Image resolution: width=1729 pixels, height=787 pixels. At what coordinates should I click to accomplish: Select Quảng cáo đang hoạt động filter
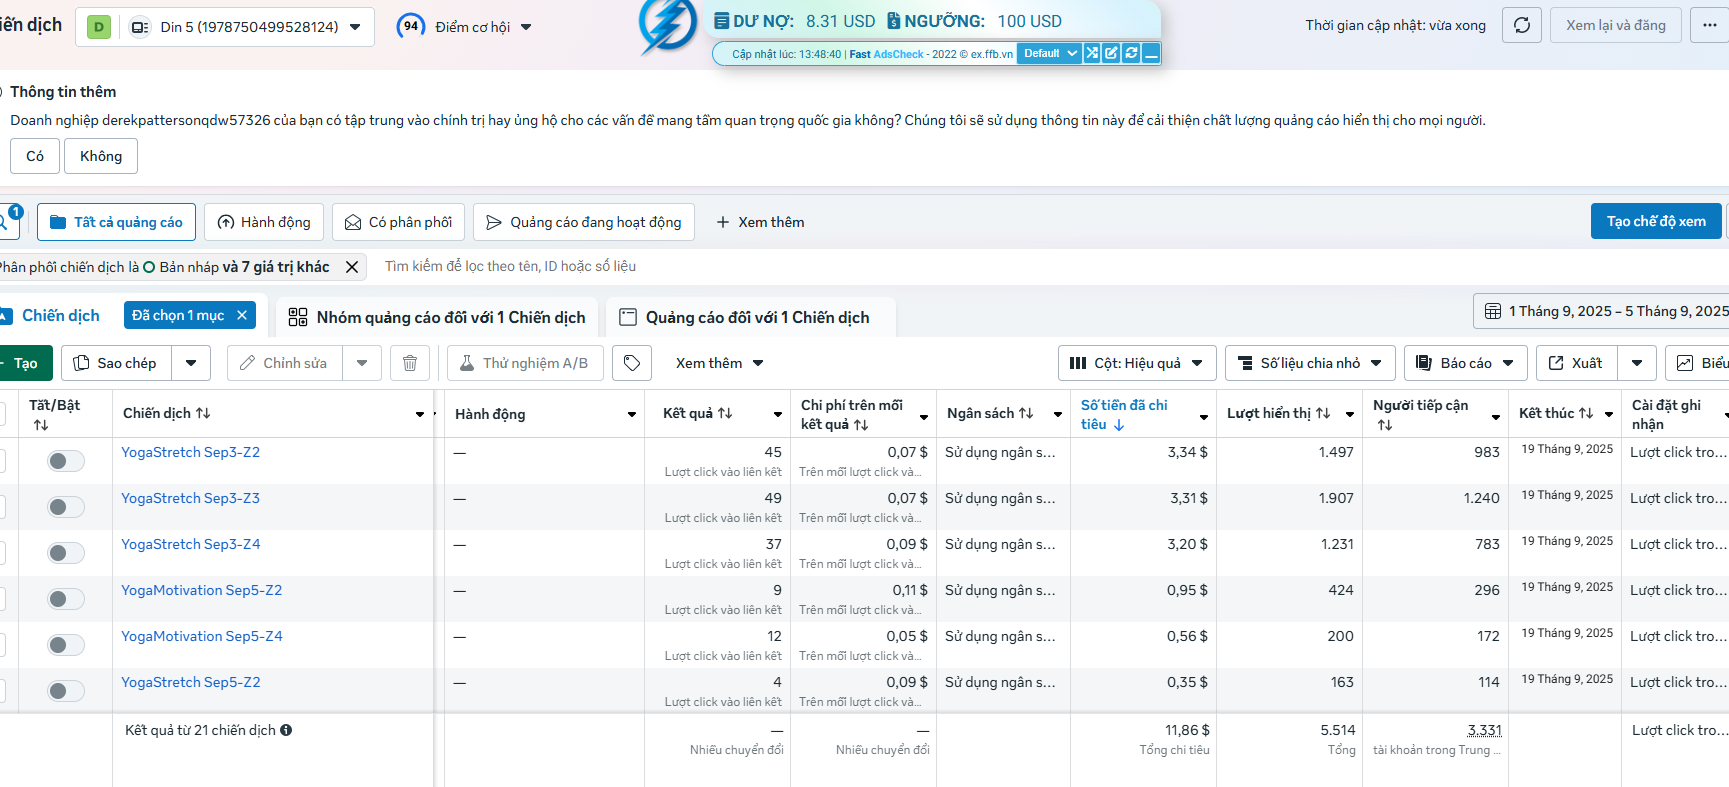[584, 222]
